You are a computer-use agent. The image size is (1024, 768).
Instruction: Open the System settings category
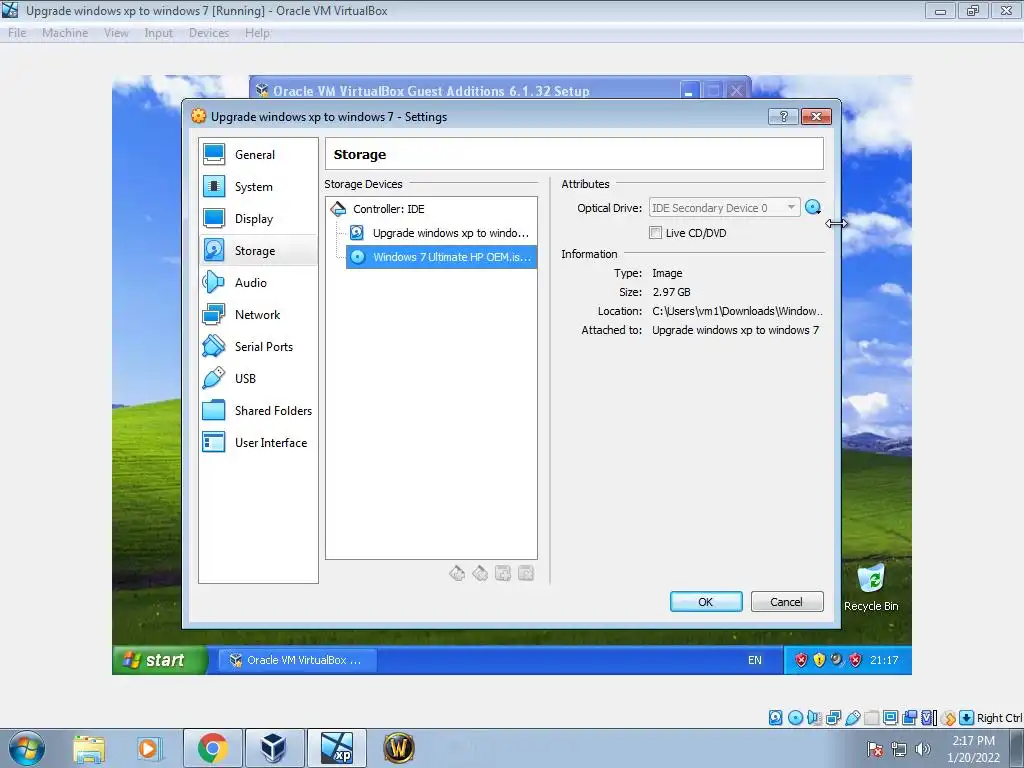[258, 187]
